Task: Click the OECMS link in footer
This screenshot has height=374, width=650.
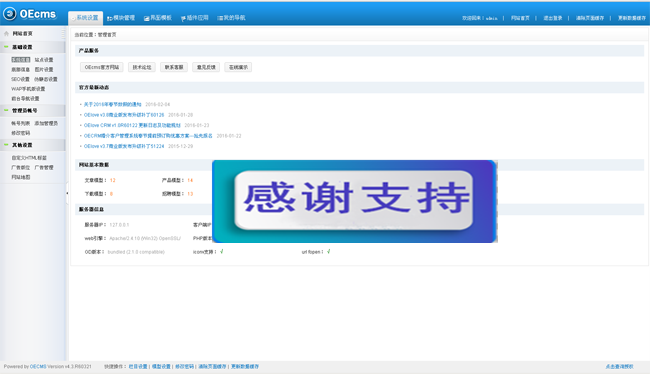Action: click(x=38, y=367)
